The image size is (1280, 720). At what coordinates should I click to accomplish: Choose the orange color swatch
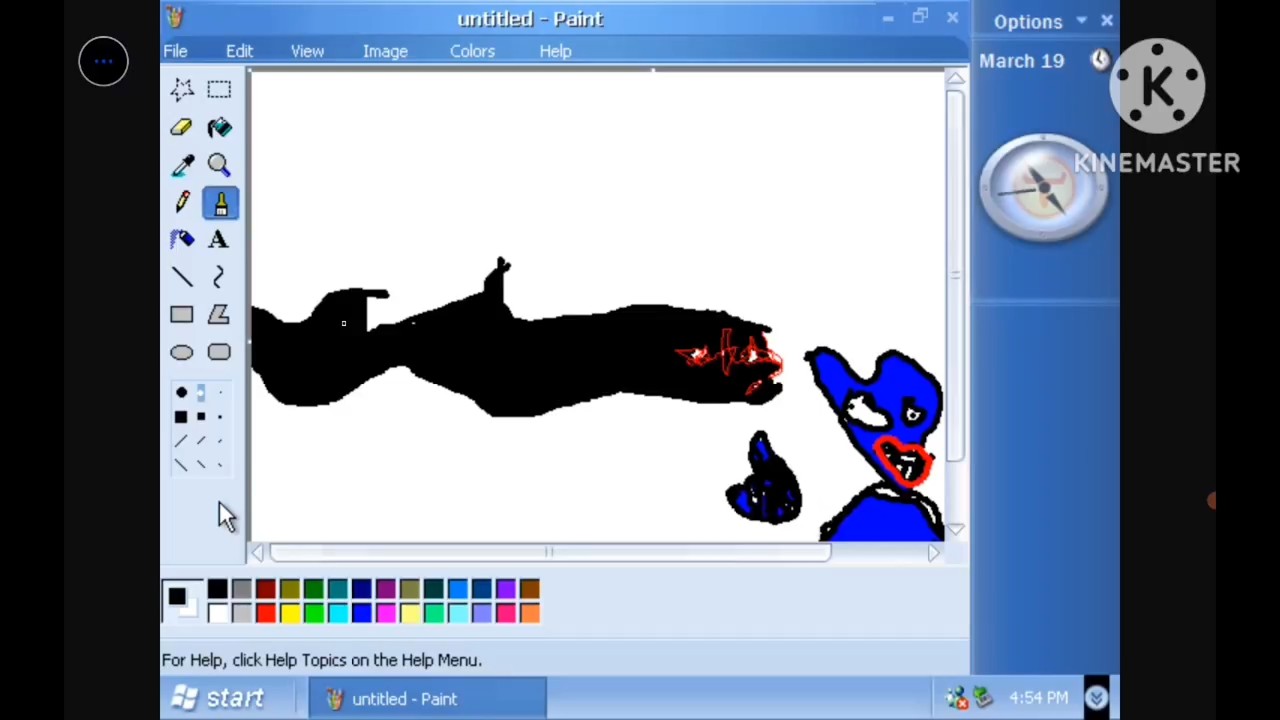coord(529,612)
